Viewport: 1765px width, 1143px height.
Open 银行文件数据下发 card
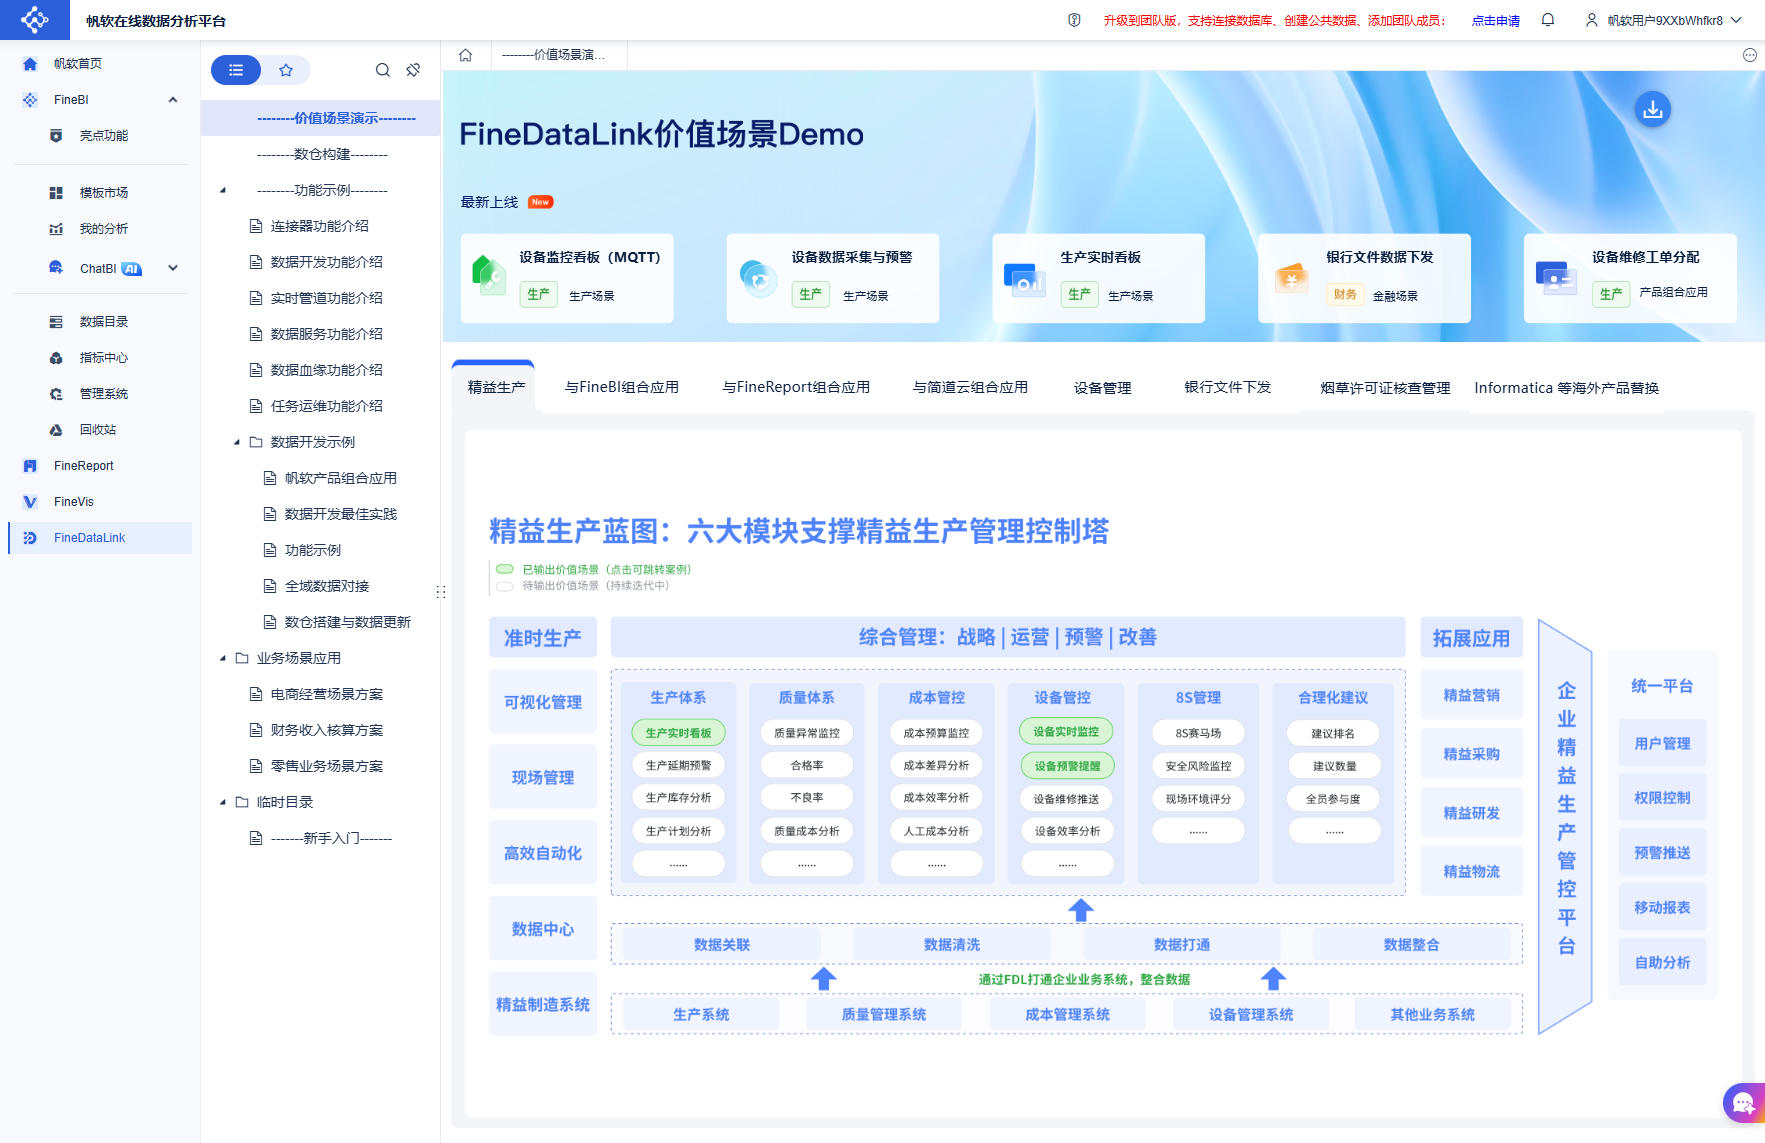[1364, 278]
